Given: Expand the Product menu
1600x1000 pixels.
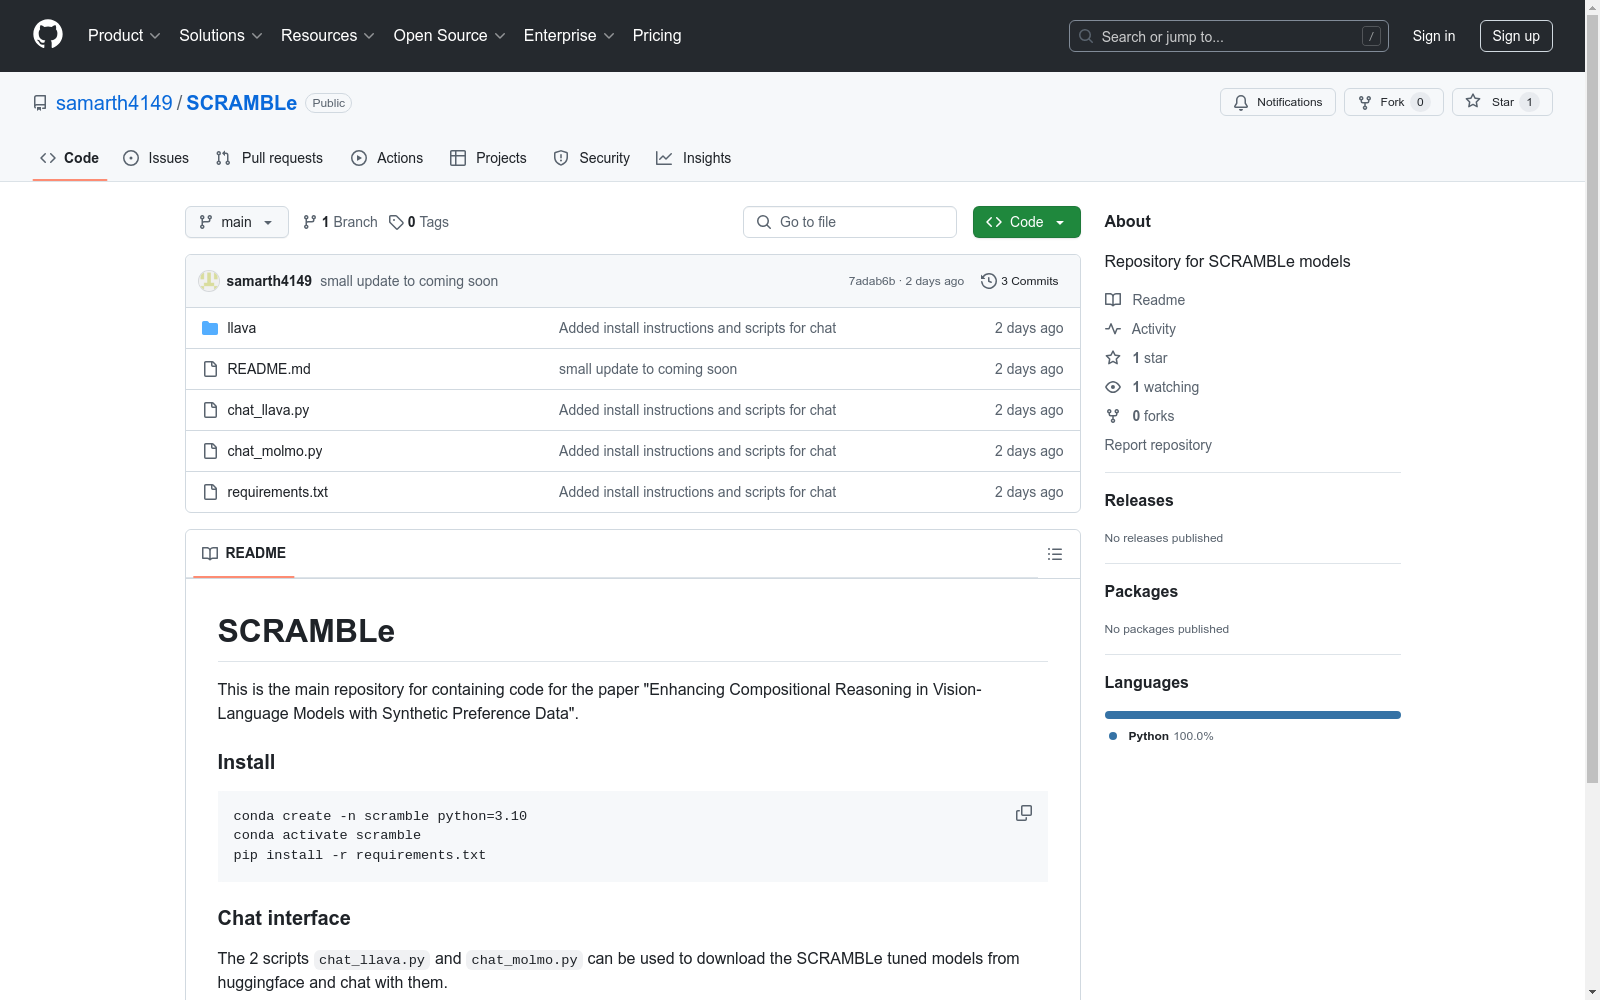Looking at the screenshot, I should tap(124, 35).
